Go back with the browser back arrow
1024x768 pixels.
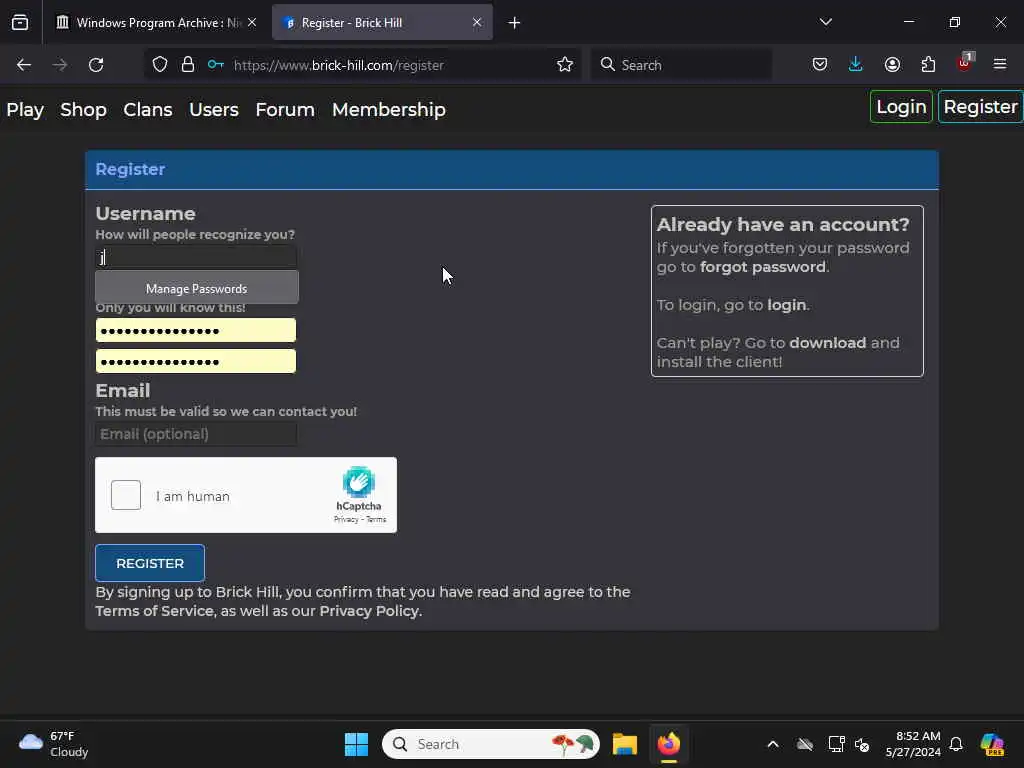coord(24,65)
